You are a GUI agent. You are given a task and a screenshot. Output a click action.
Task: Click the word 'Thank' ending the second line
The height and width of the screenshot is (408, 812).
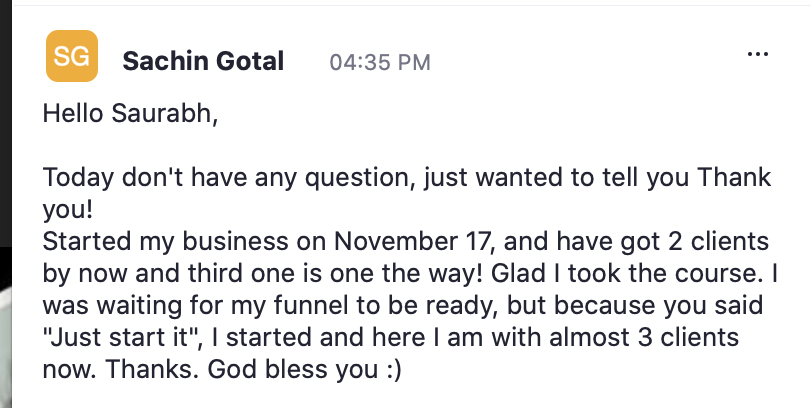(734, 177)
